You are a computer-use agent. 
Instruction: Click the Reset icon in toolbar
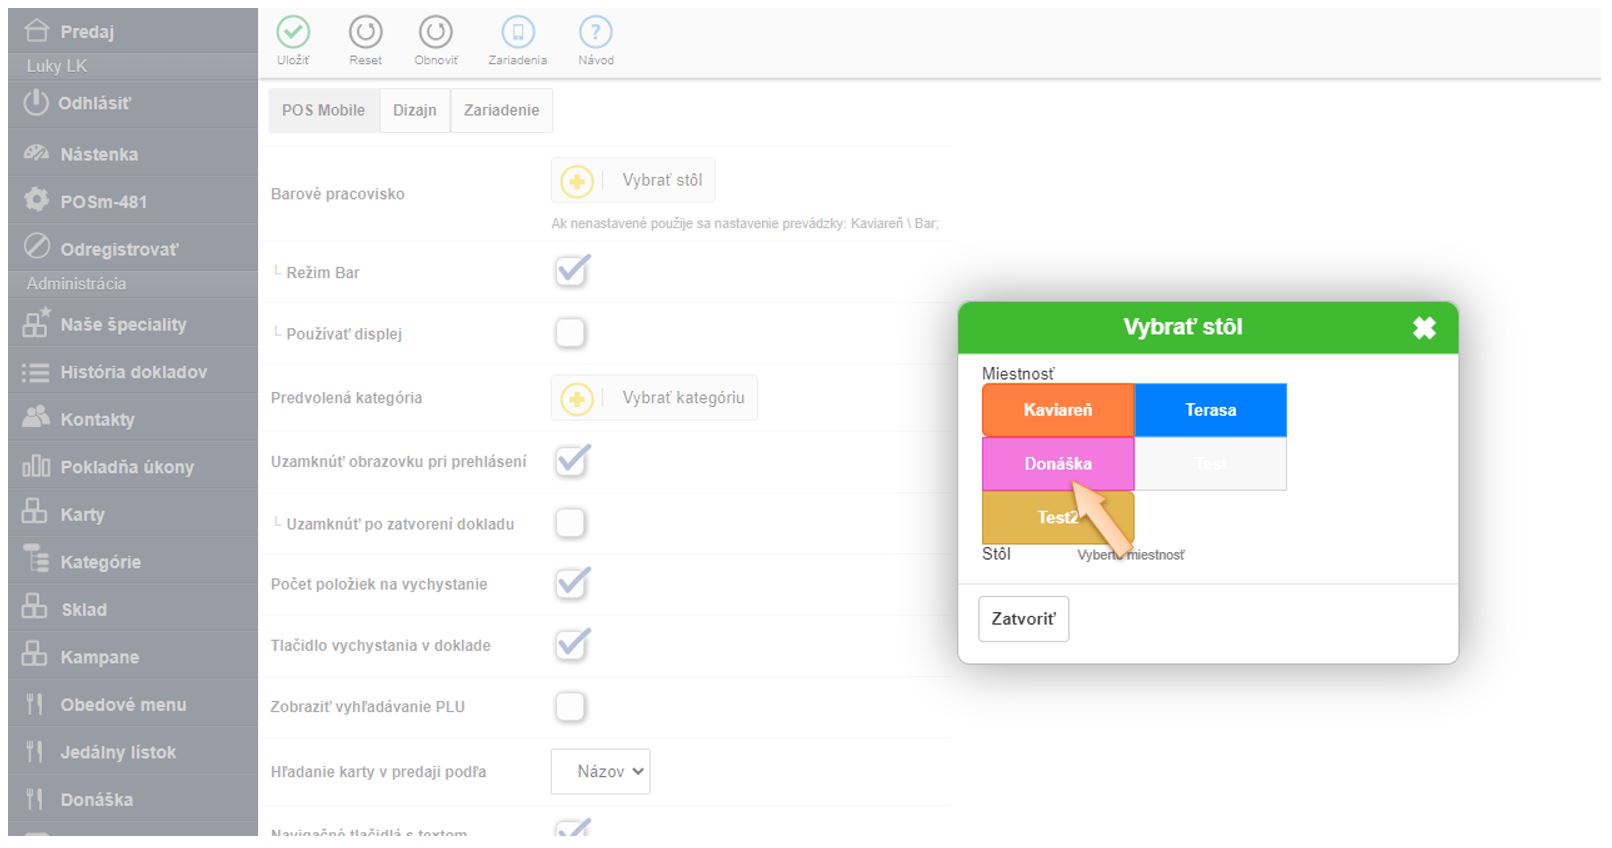(365, 33)
